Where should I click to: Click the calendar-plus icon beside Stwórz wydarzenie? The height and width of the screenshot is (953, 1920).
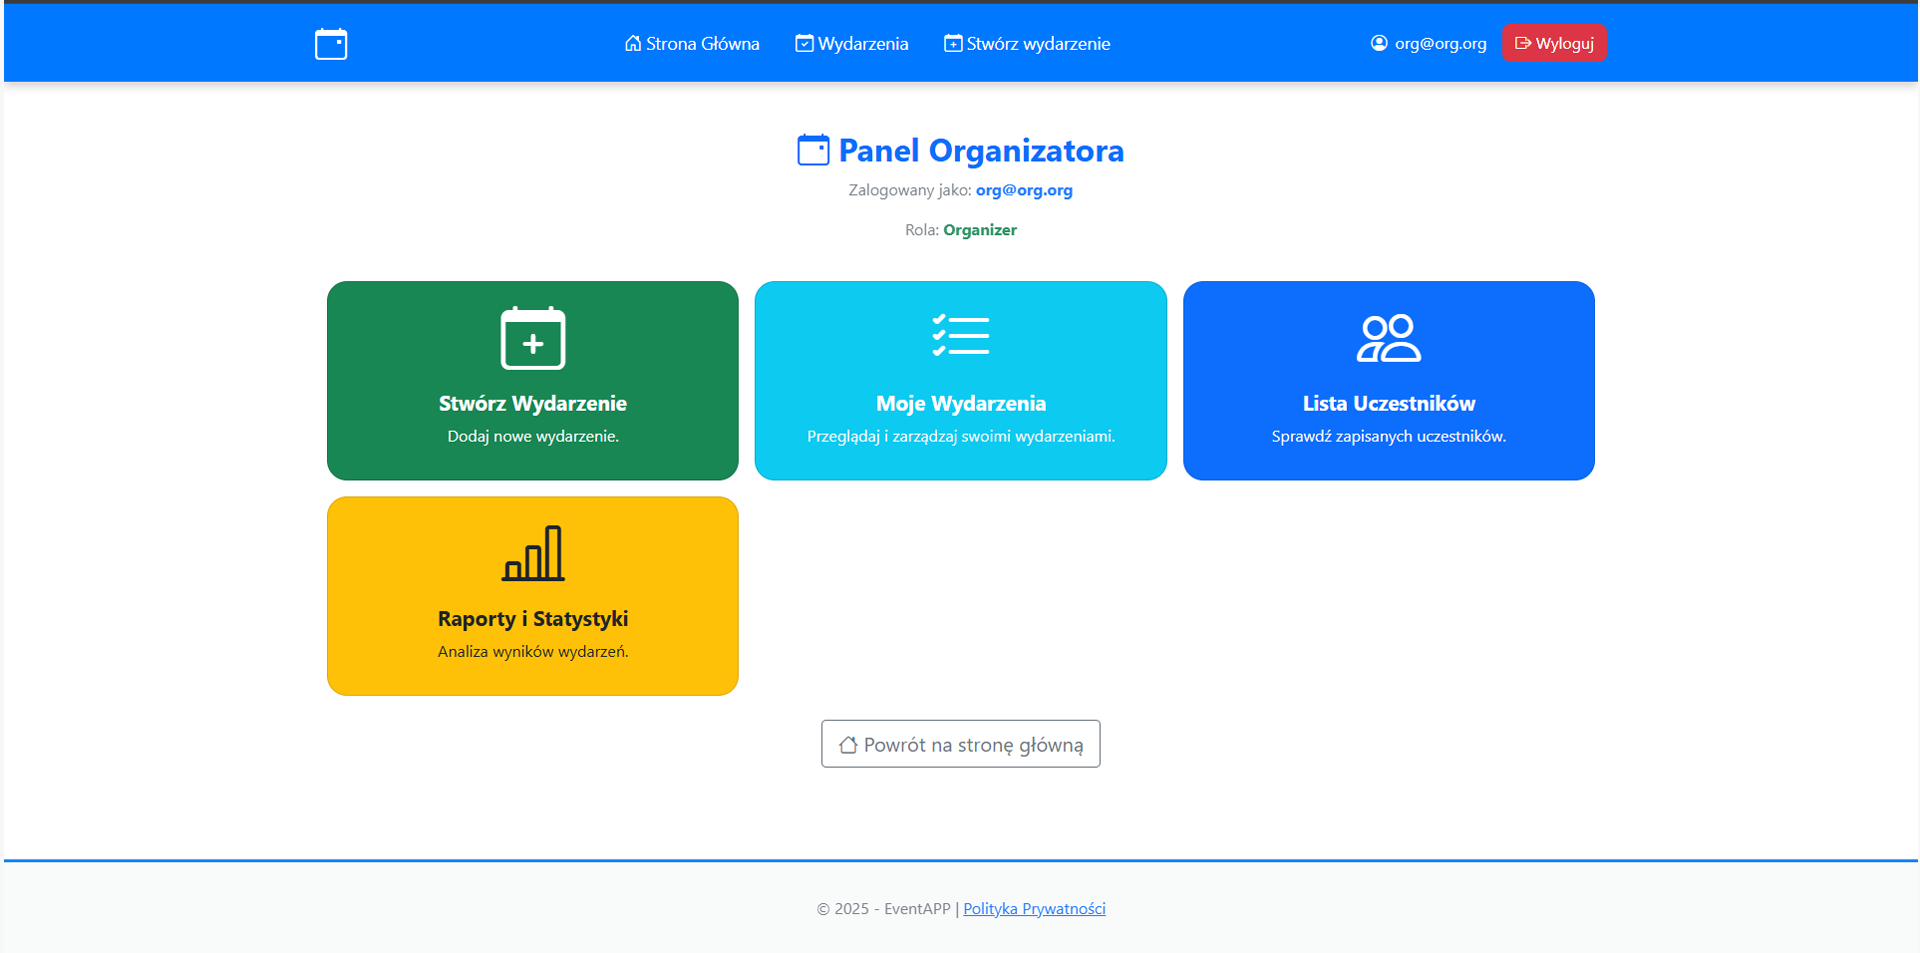953,43
